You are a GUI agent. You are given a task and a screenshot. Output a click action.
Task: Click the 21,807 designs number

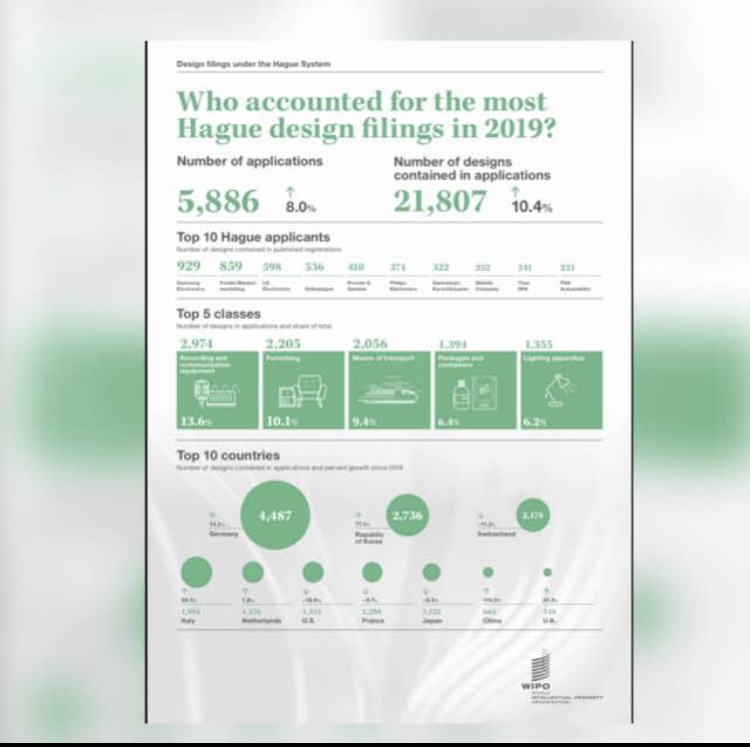440,201
